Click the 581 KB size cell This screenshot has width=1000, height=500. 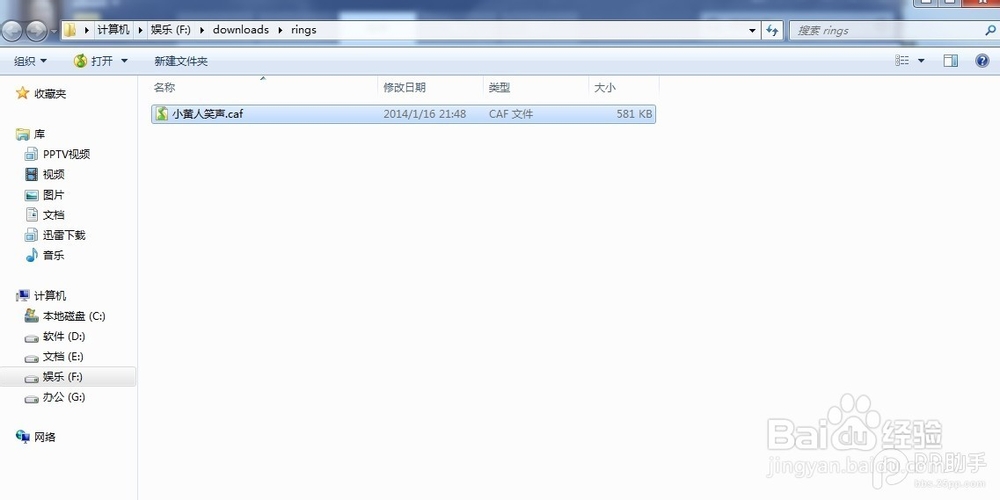pos(635,114)
